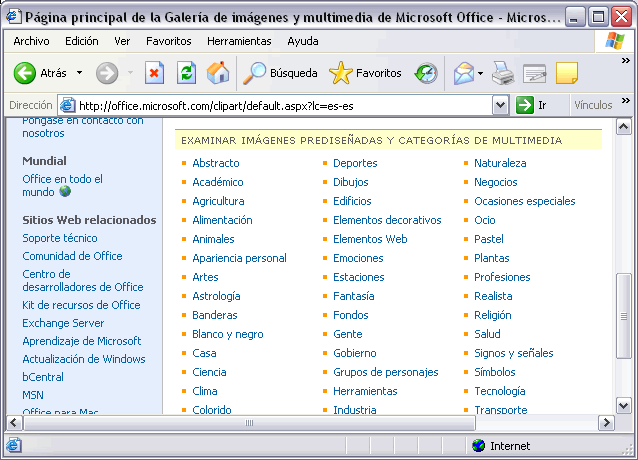Click the Mail envelope icon
Screen dimensions: 638x460
pyautogui.click(x=463, y=73)
